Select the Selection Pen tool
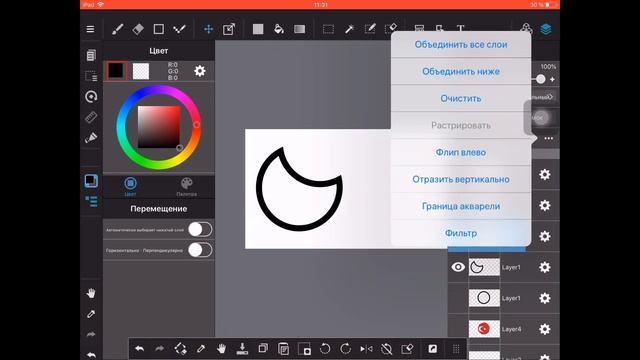This screenshot has width=640, height=360. (x=370, y=29)
